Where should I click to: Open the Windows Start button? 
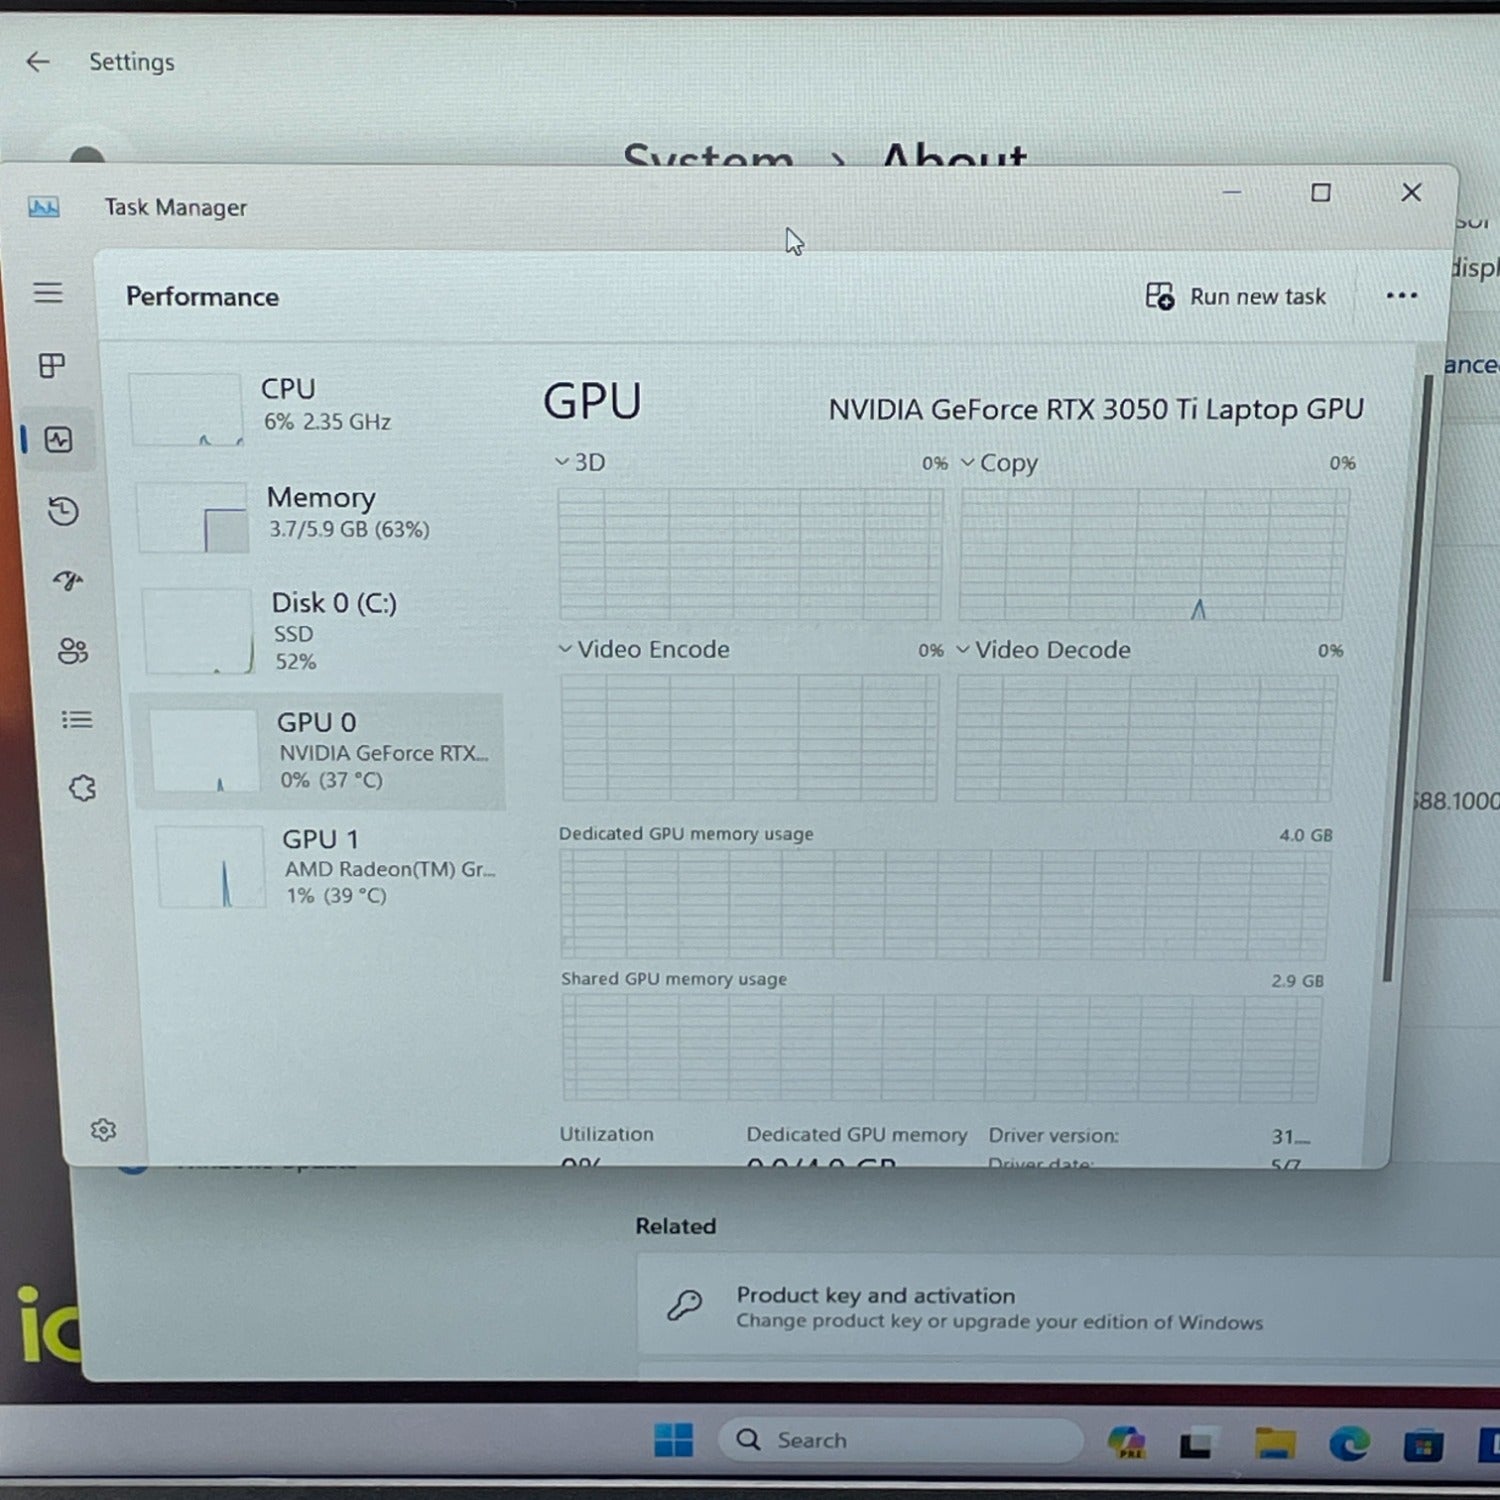click(x=673, y=1440)
